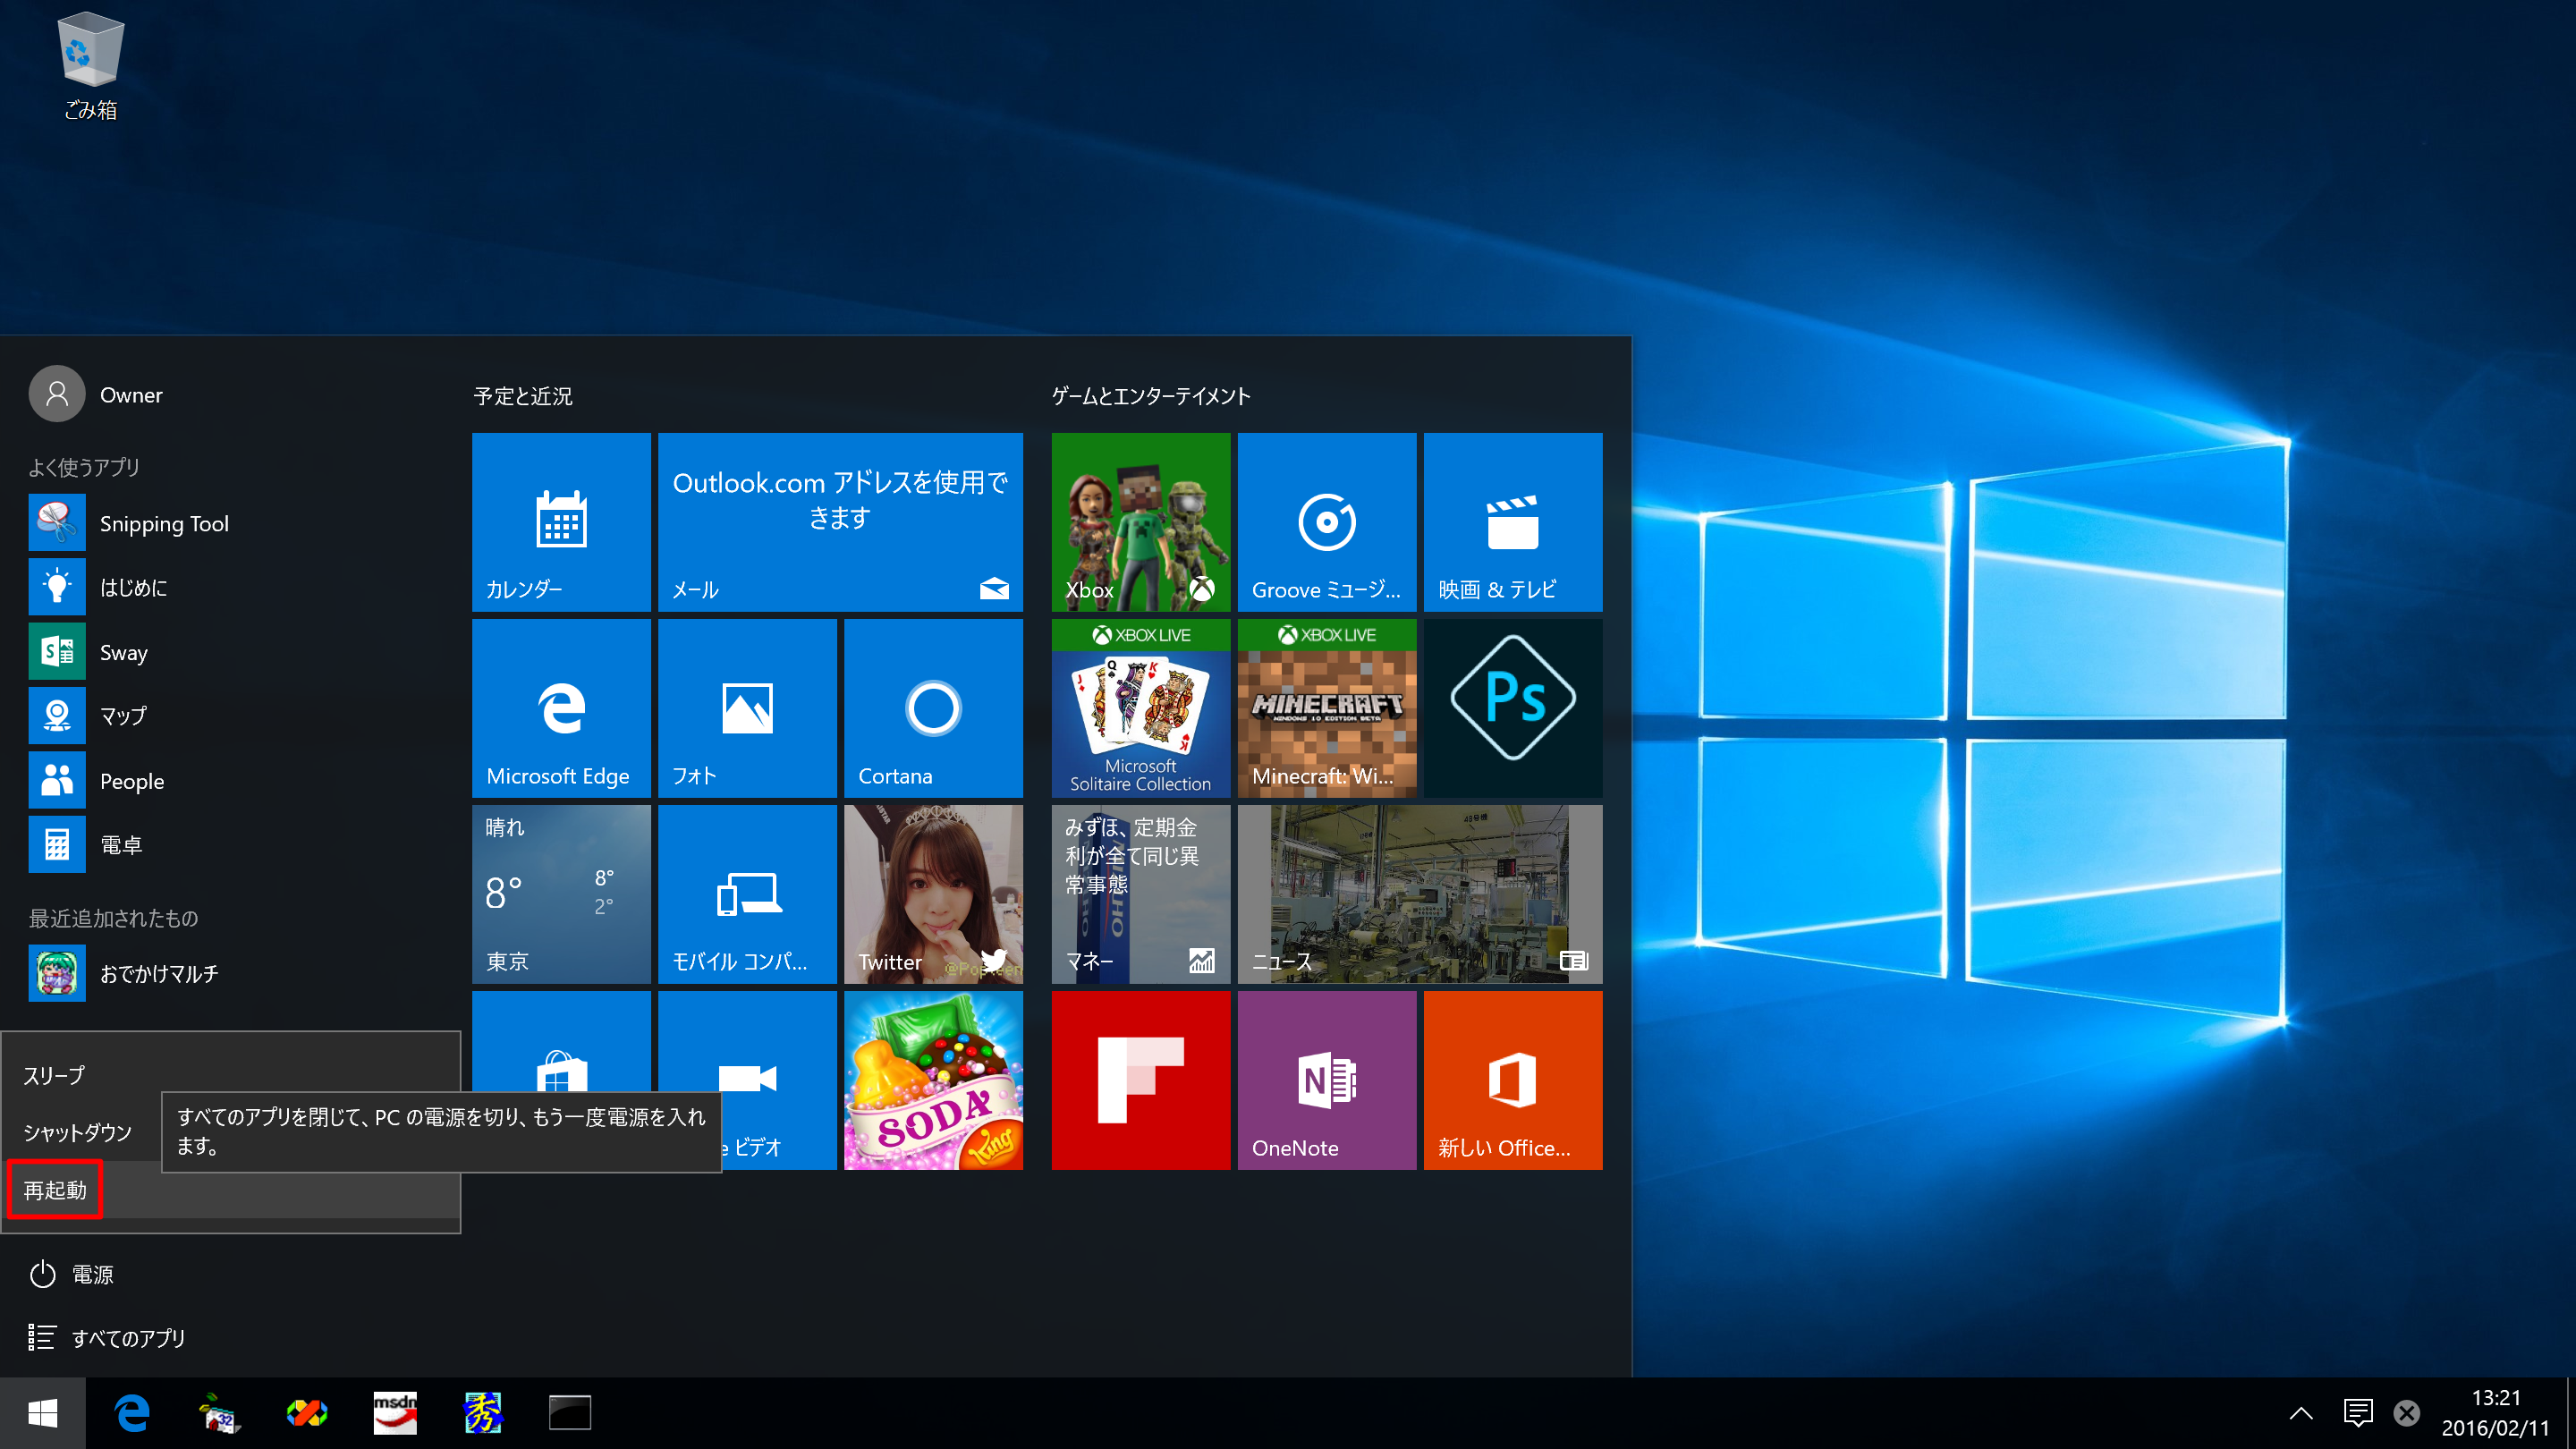Select シャットダウン (Shut down) from power menu
The width and height of the screenshot is (2576, 1449).
(80, 1132)
